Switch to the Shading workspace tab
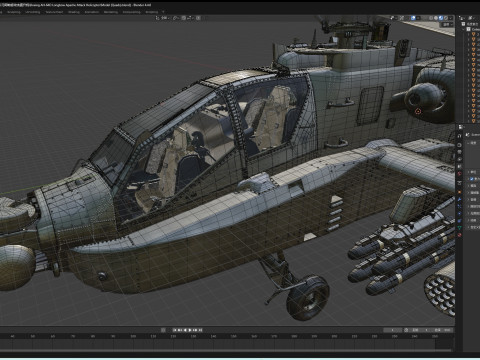This screenshot has width=480, height=360. pyautogui.click(x=74, y=12)
